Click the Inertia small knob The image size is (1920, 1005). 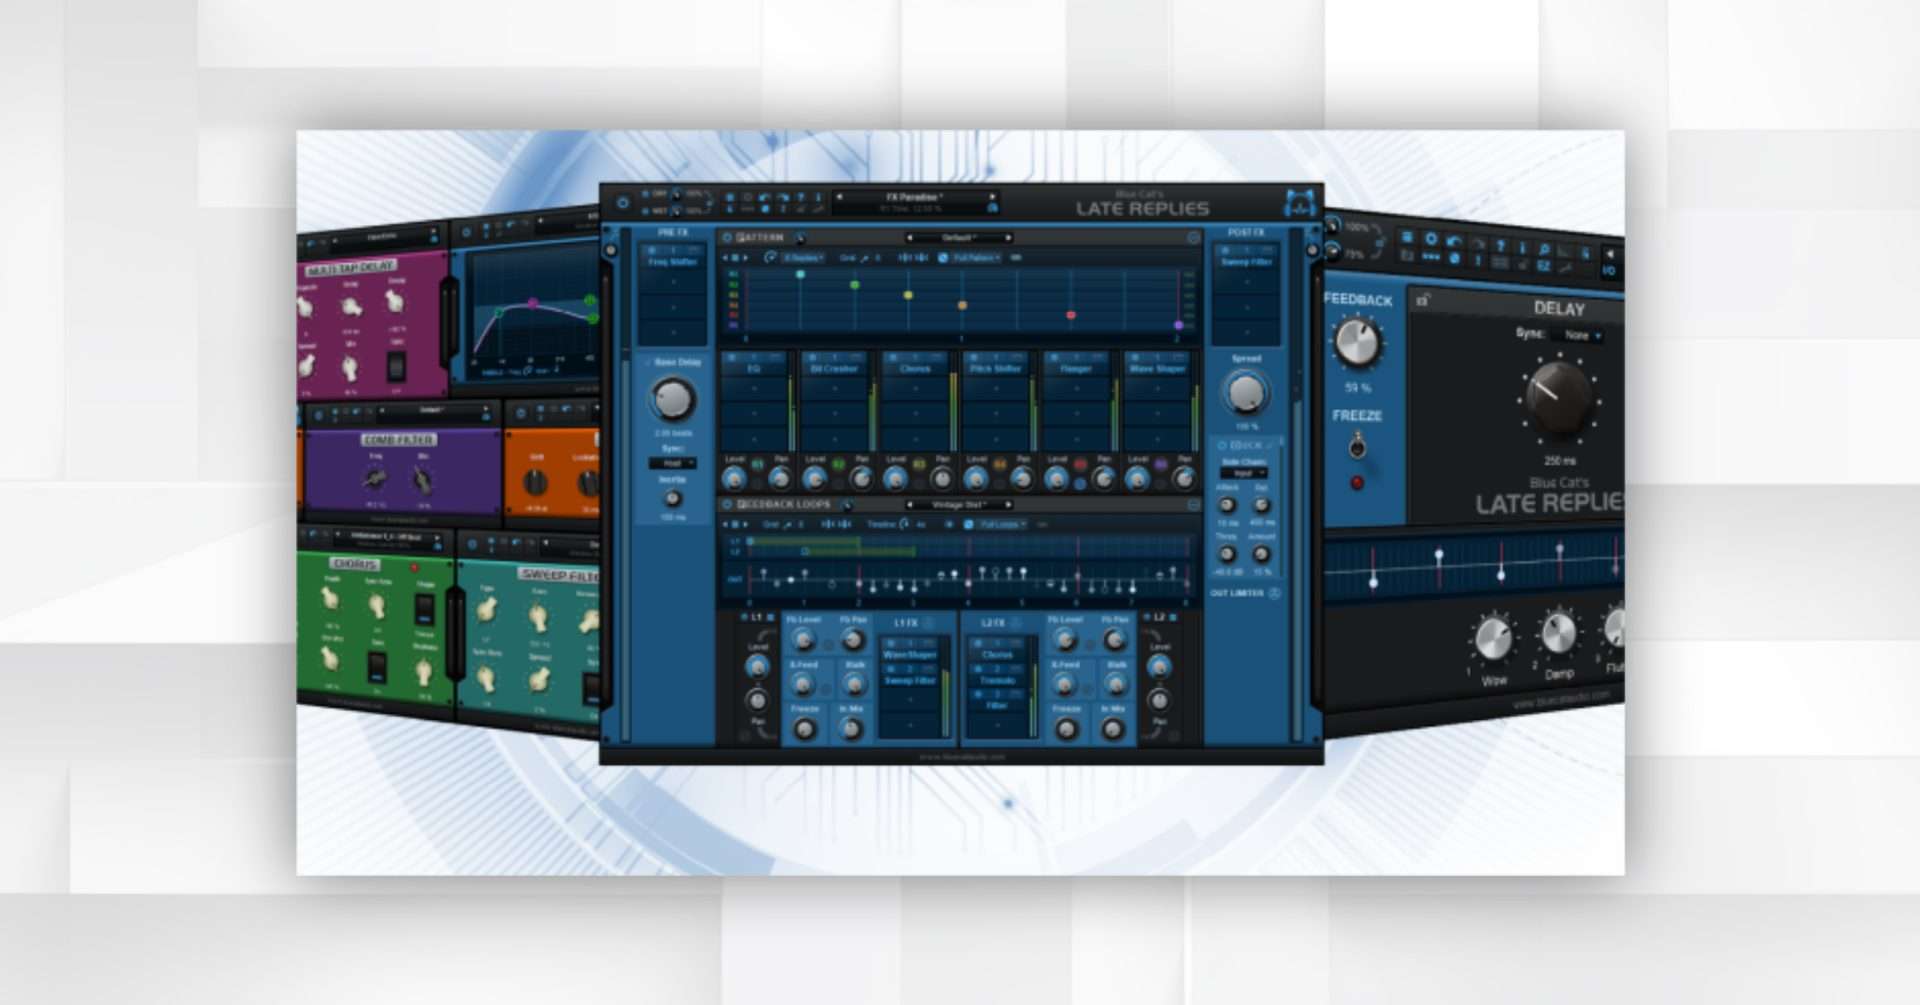(x=673, y=498)
